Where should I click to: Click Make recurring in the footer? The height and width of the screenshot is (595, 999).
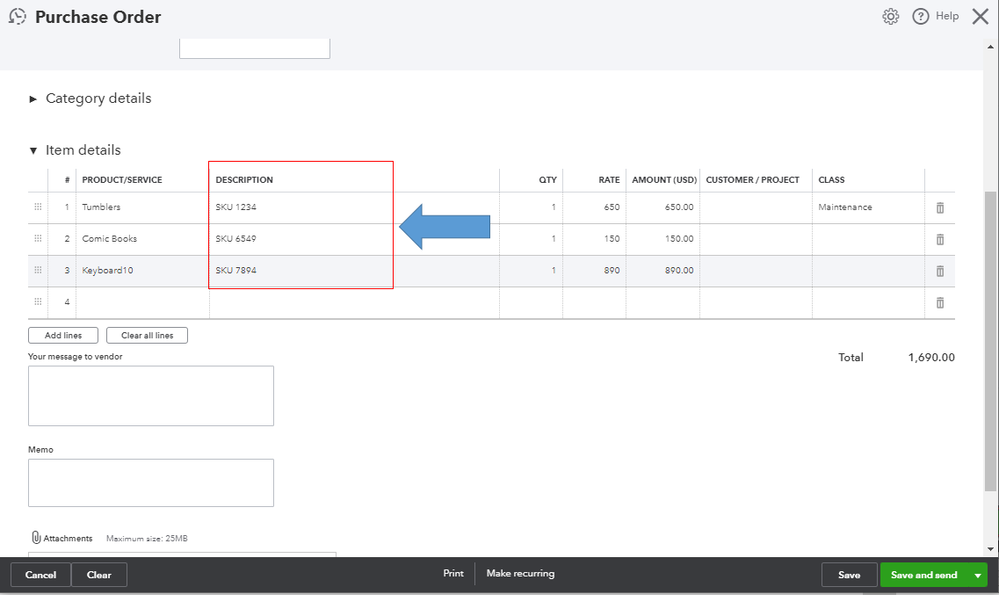click(521, 573)
